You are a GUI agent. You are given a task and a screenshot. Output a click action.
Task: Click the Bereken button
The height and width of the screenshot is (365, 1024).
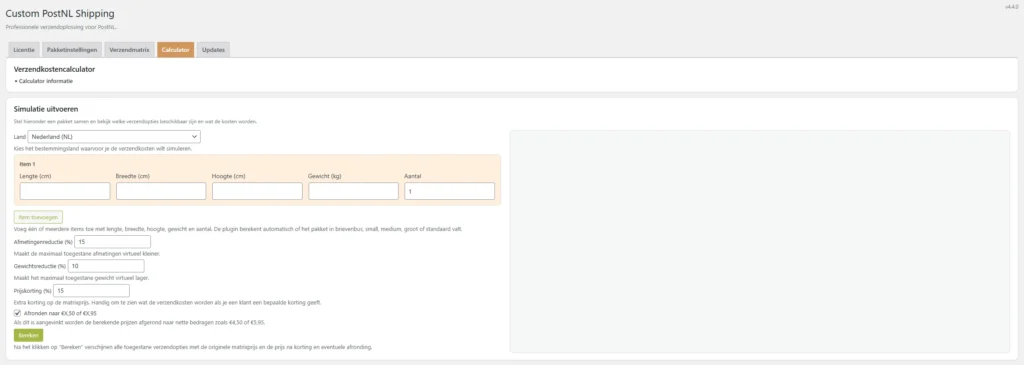(x=28, y=335)
